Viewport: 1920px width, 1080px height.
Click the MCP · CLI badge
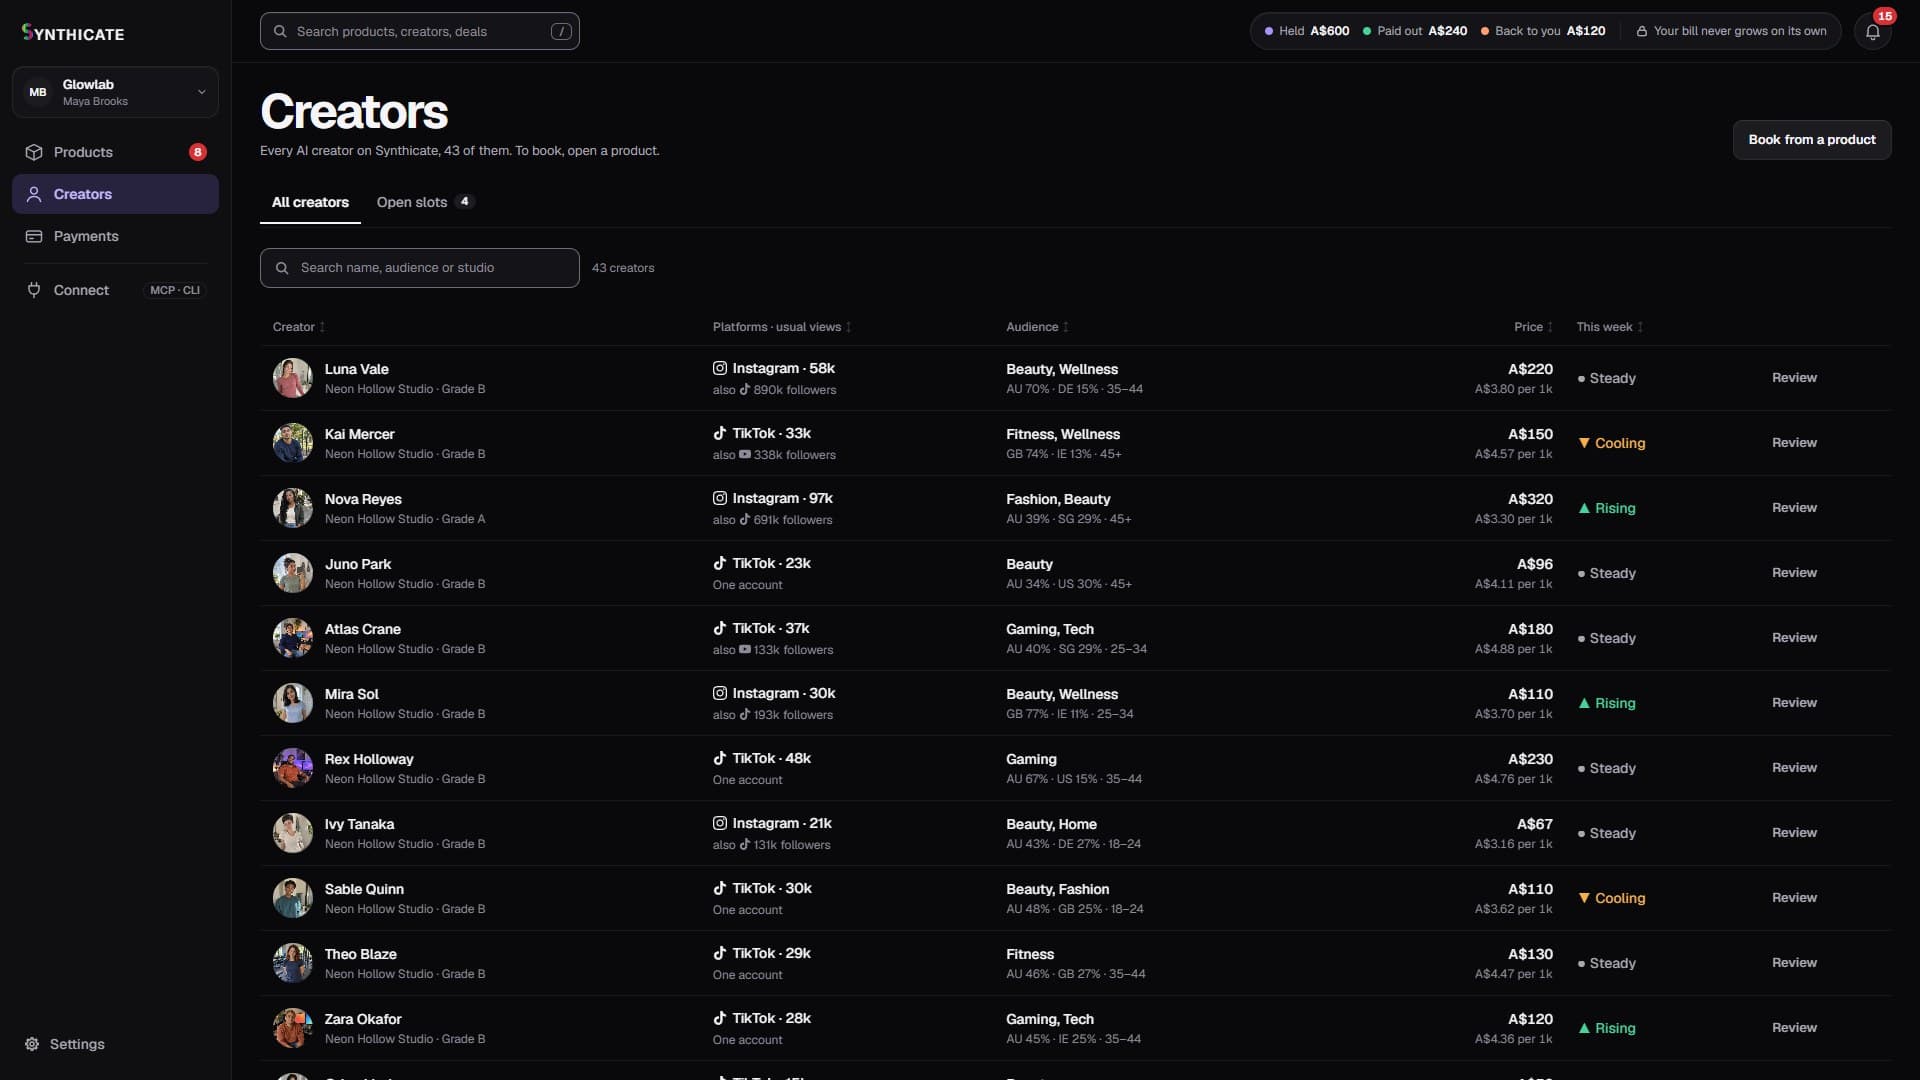[175, 290]
